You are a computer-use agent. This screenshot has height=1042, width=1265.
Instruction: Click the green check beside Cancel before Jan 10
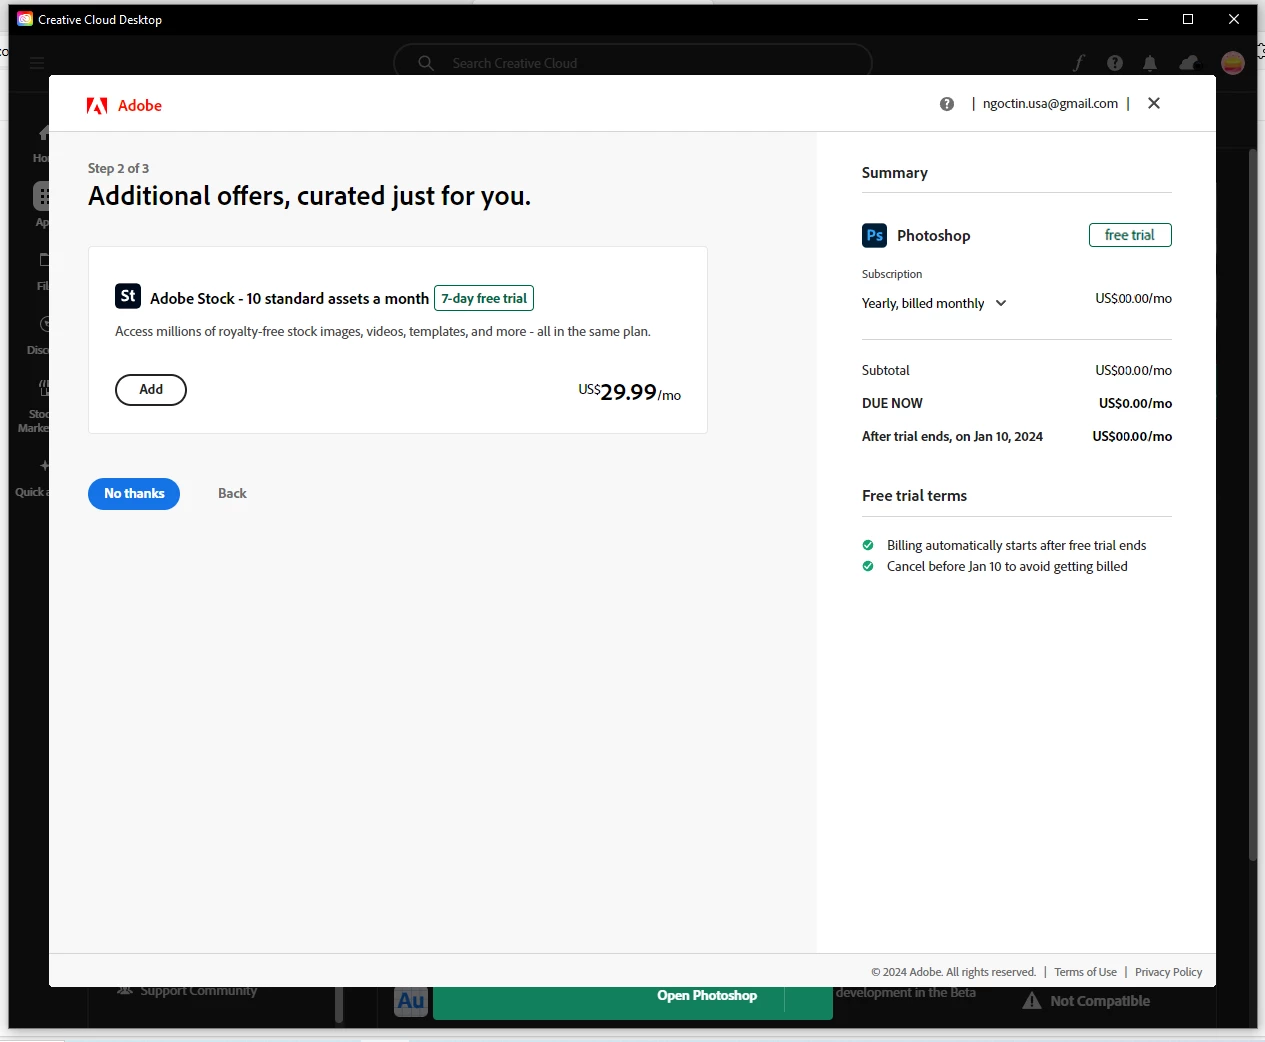[x=868, y=566]
